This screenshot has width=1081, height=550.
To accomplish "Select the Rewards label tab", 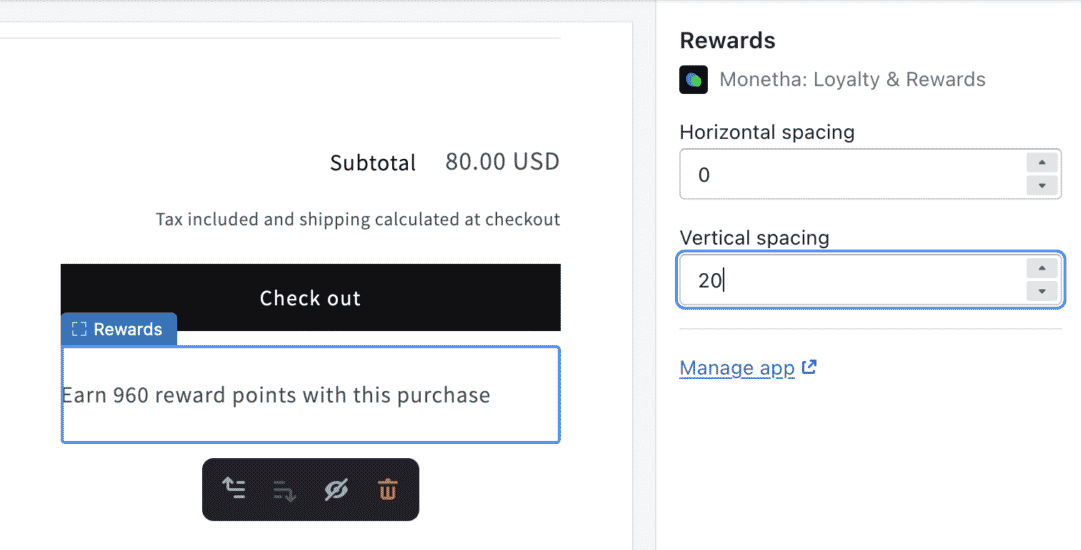I will coord(119,329).
